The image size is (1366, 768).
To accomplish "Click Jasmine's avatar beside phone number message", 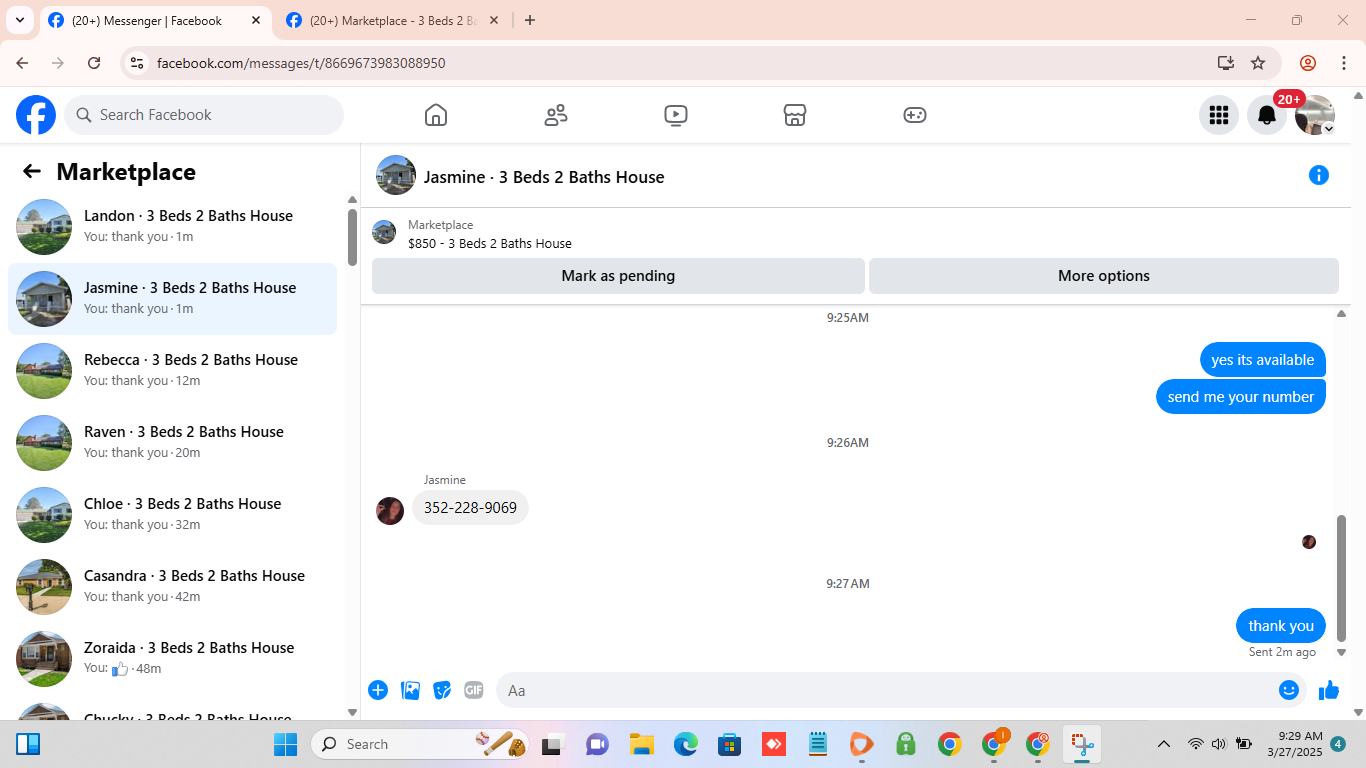I will [390, 510].
